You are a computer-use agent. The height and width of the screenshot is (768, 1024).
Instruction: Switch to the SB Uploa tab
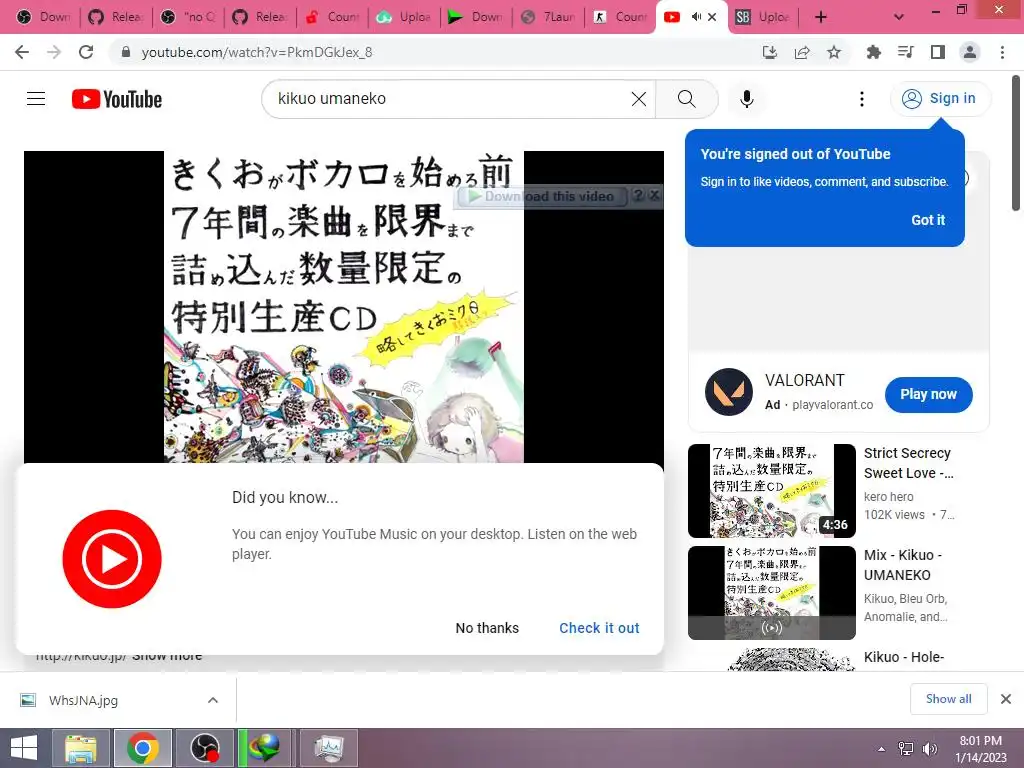tap(761, 17)
